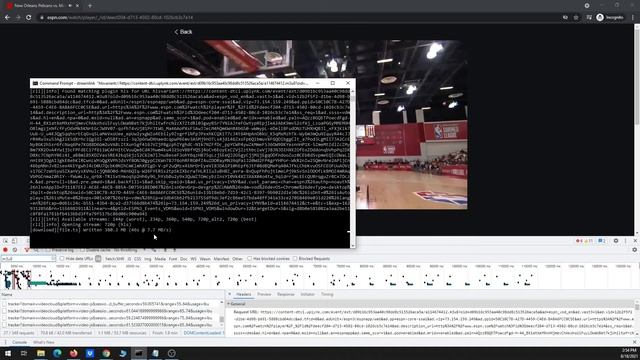
Task: Close the DevTools bottom drawer
Action: pyautogui.click(x=634, y=342)
